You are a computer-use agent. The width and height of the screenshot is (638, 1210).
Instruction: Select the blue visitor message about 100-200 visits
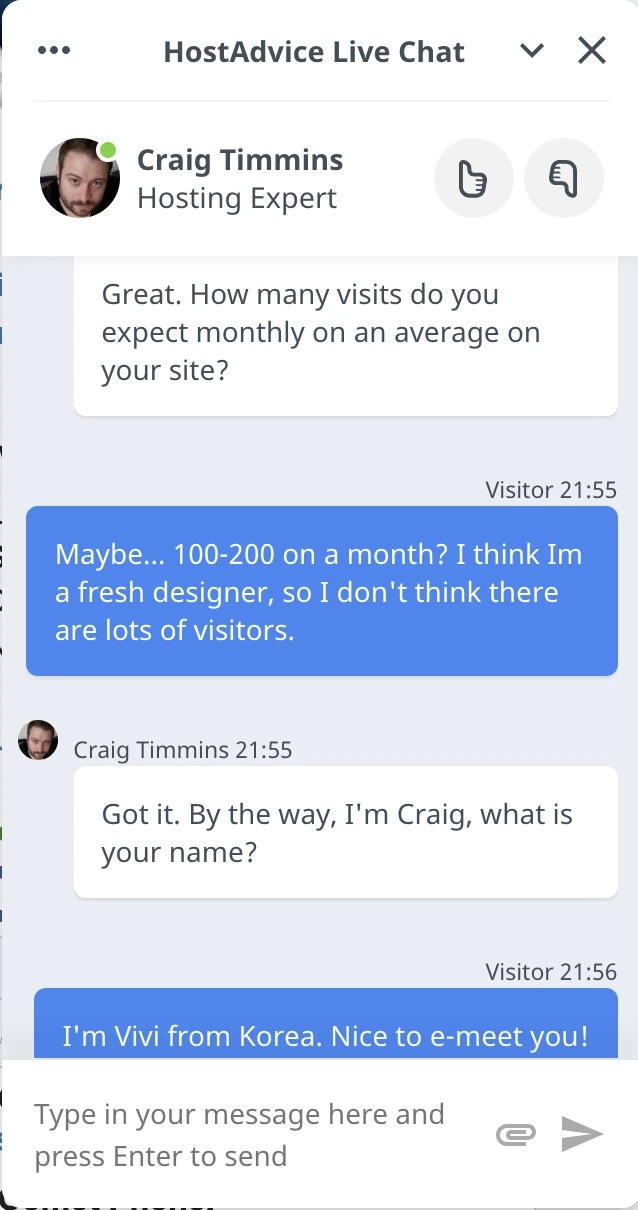coord(322,591)
